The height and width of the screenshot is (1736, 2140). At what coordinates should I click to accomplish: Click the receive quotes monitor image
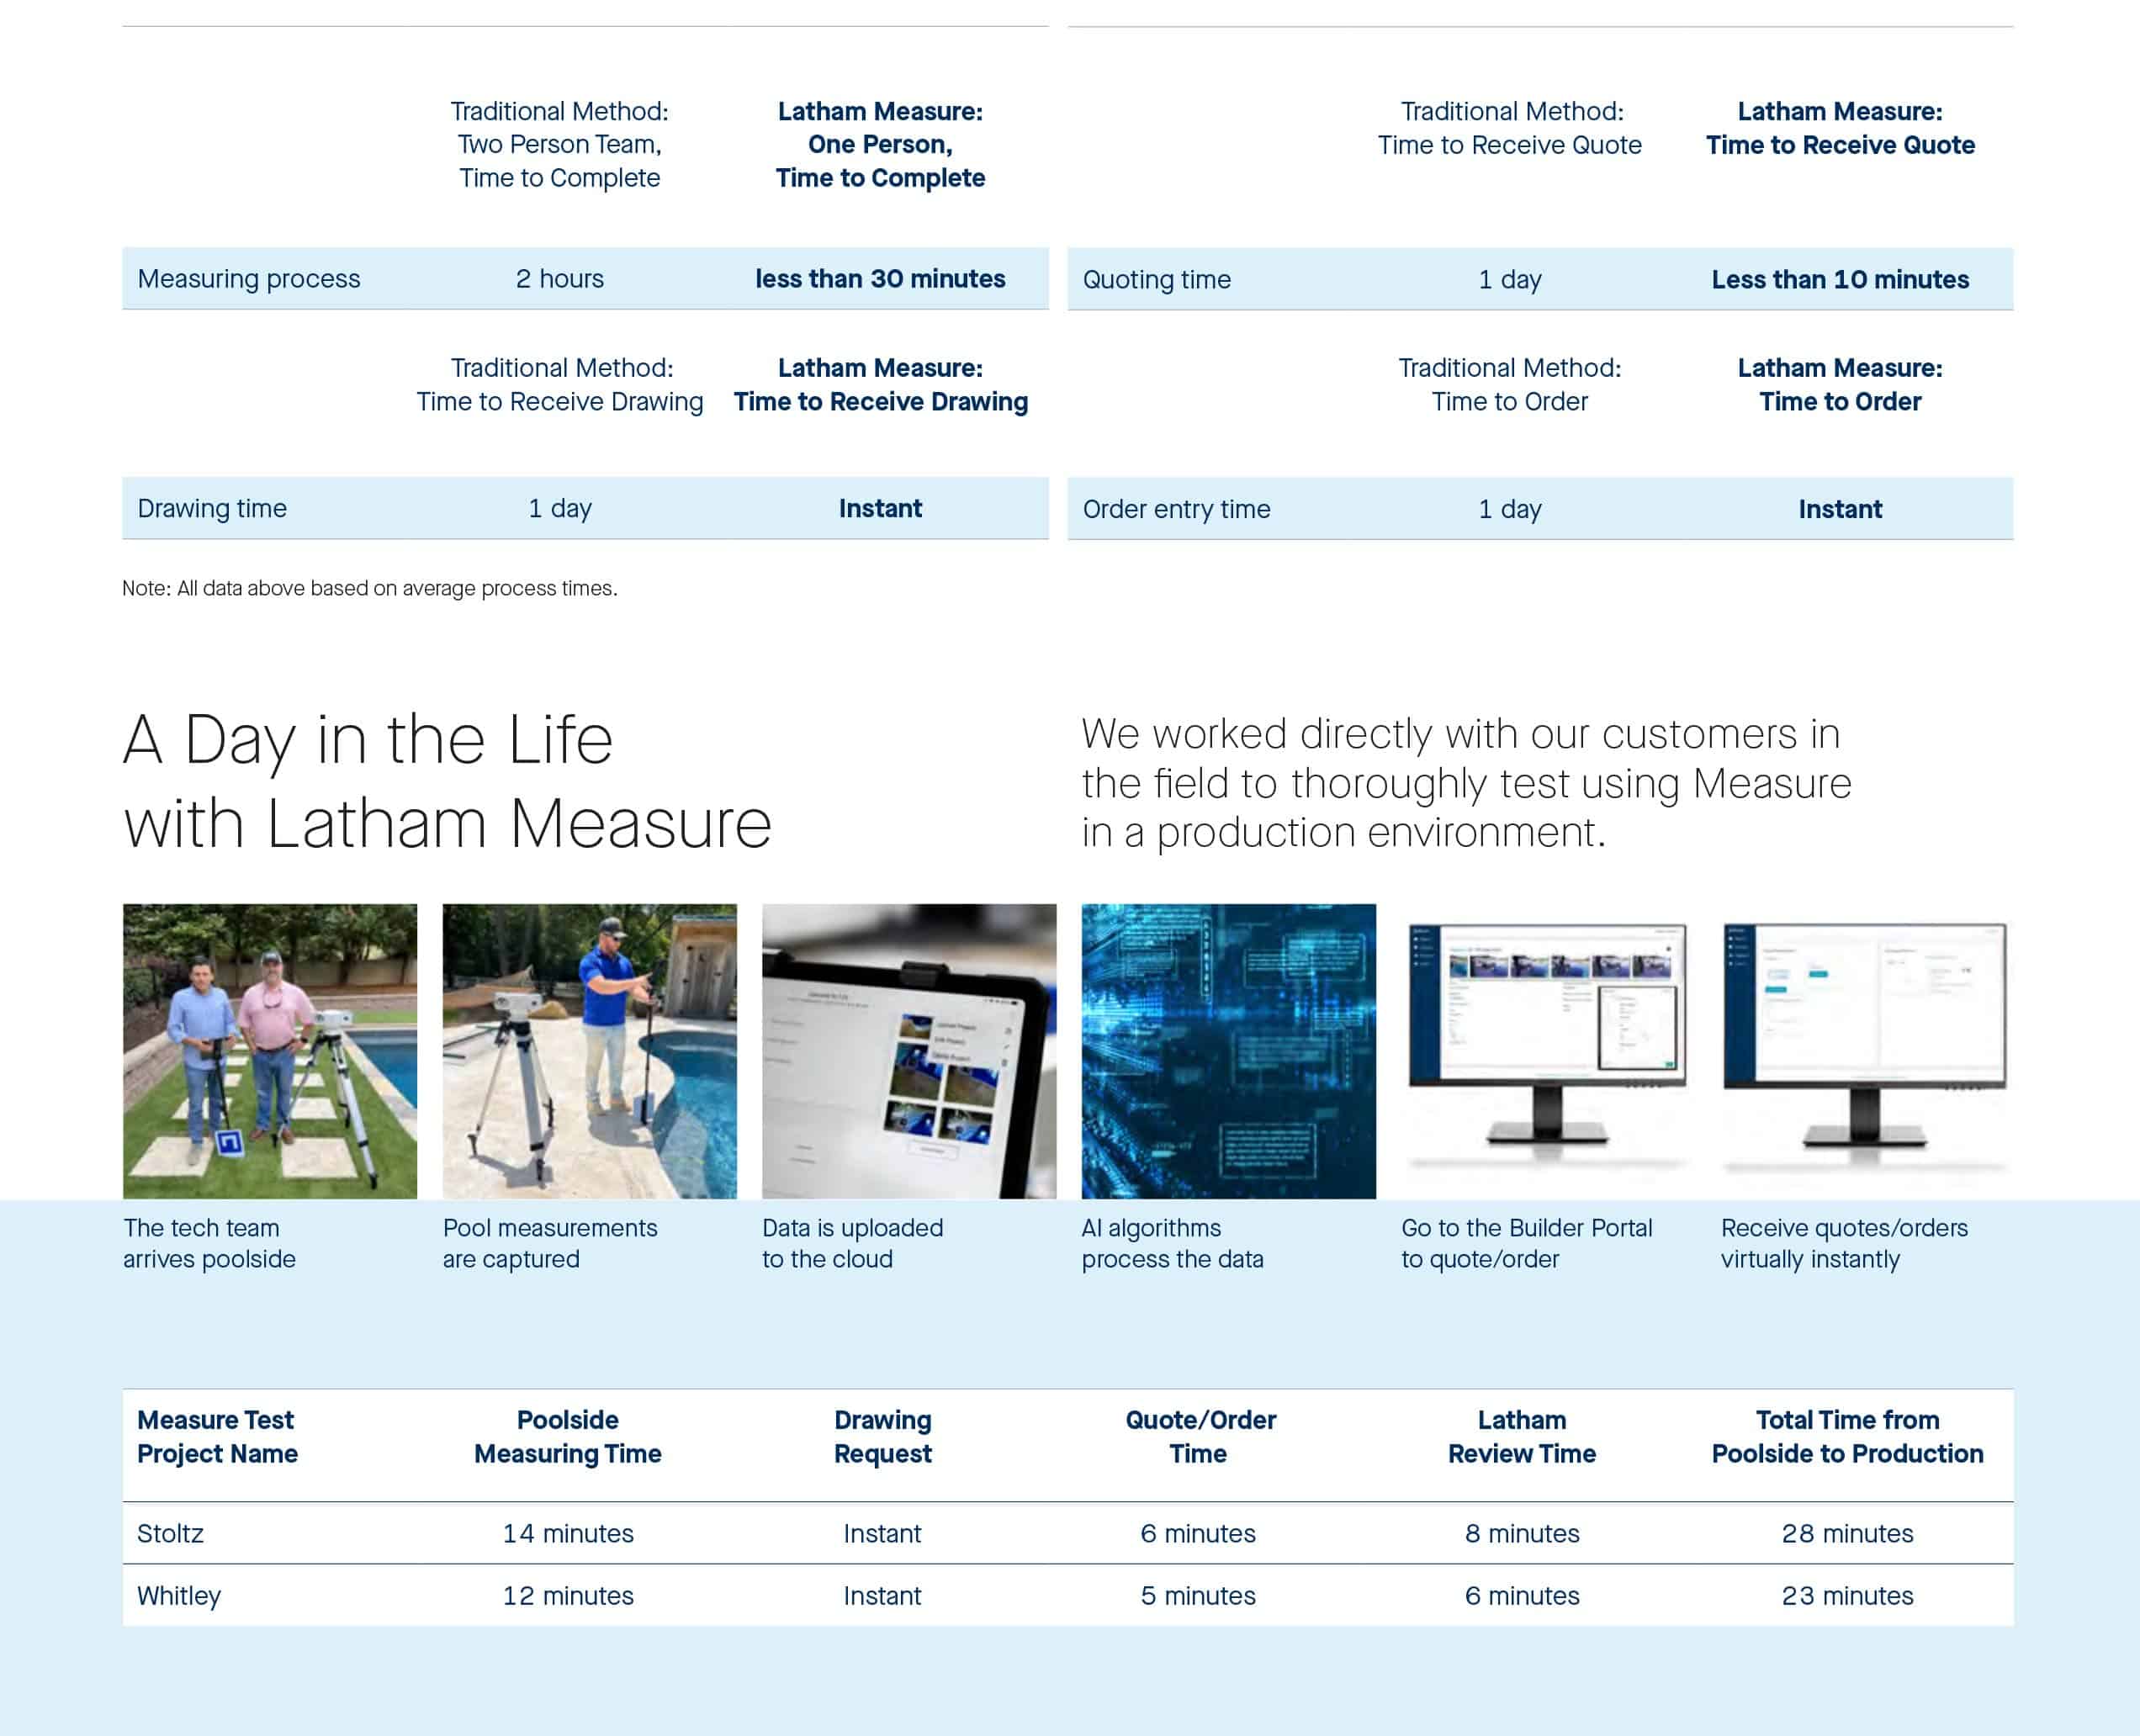coord(1865,1040)
